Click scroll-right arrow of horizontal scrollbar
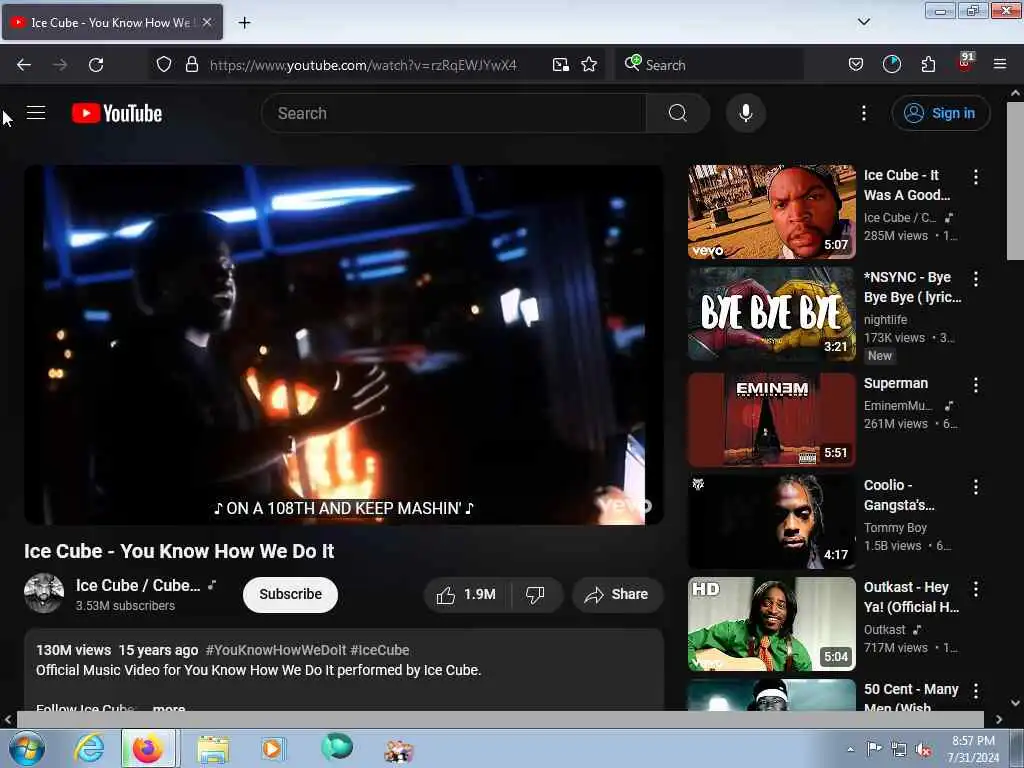This screenshot has height=768, width=1024. 999,719
